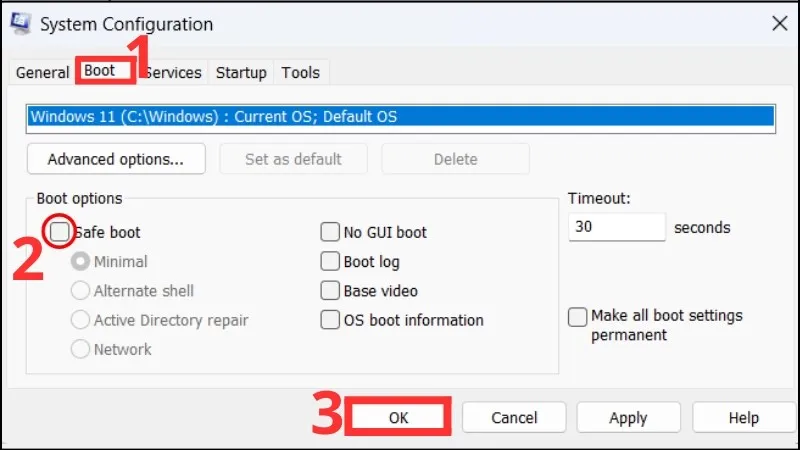Open the Startup tab
Image resolution: width=800 pixels, height=450 pixels.
(241, 73)
